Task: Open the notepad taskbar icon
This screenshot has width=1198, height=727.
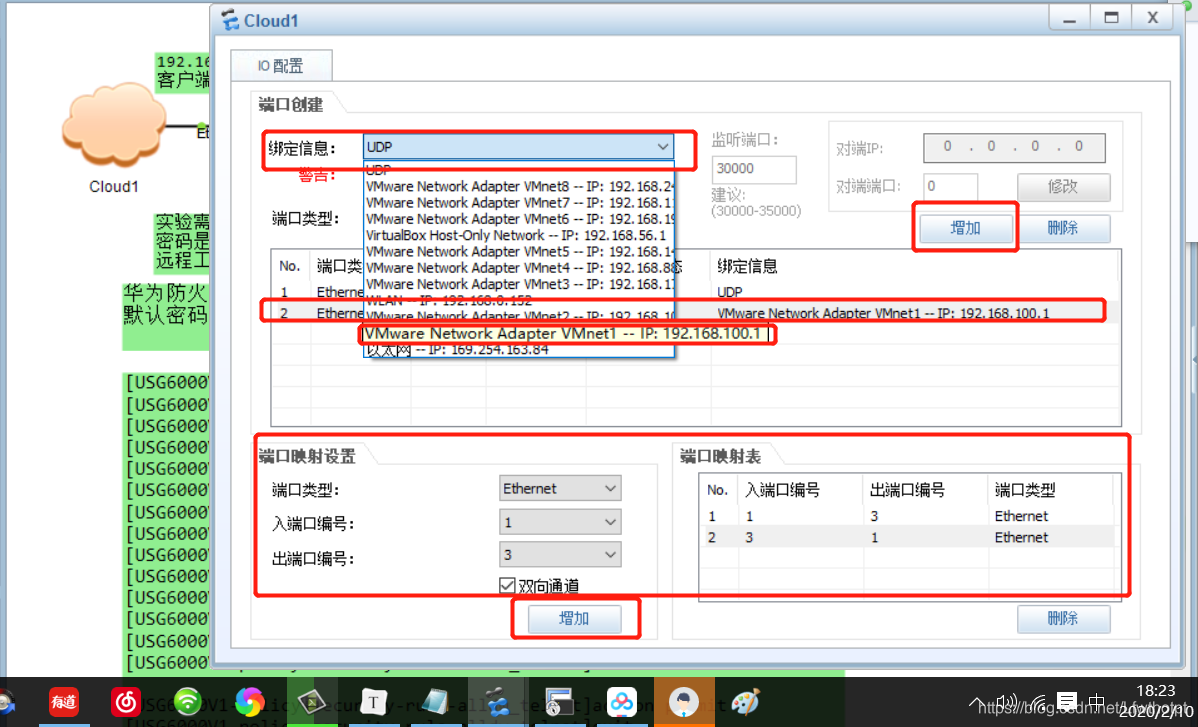Action: pyautogui.click(x=435, y=702)
